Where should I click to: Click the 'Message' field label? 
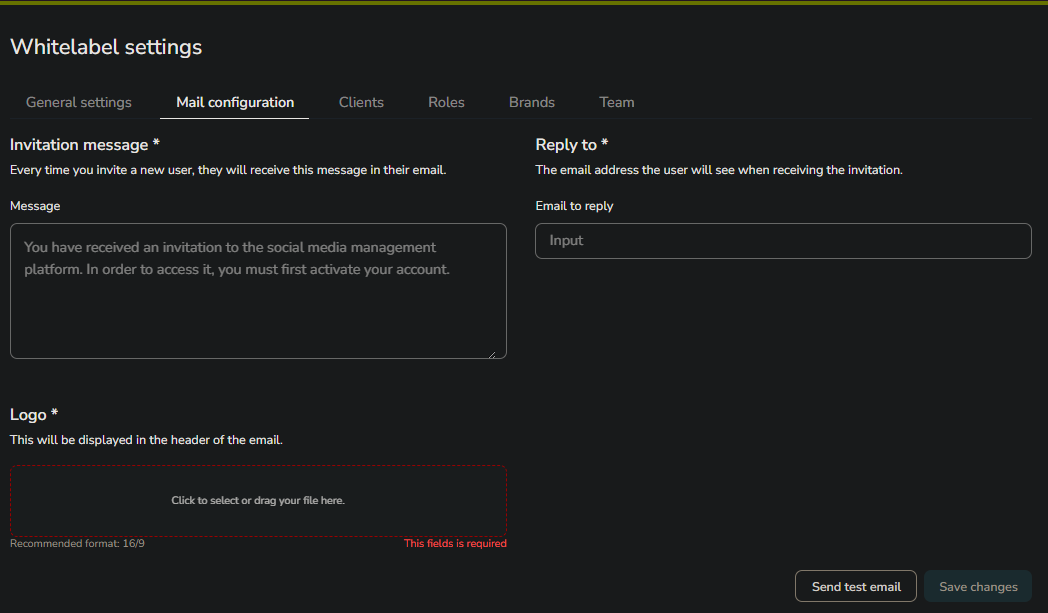click(35, 206)
